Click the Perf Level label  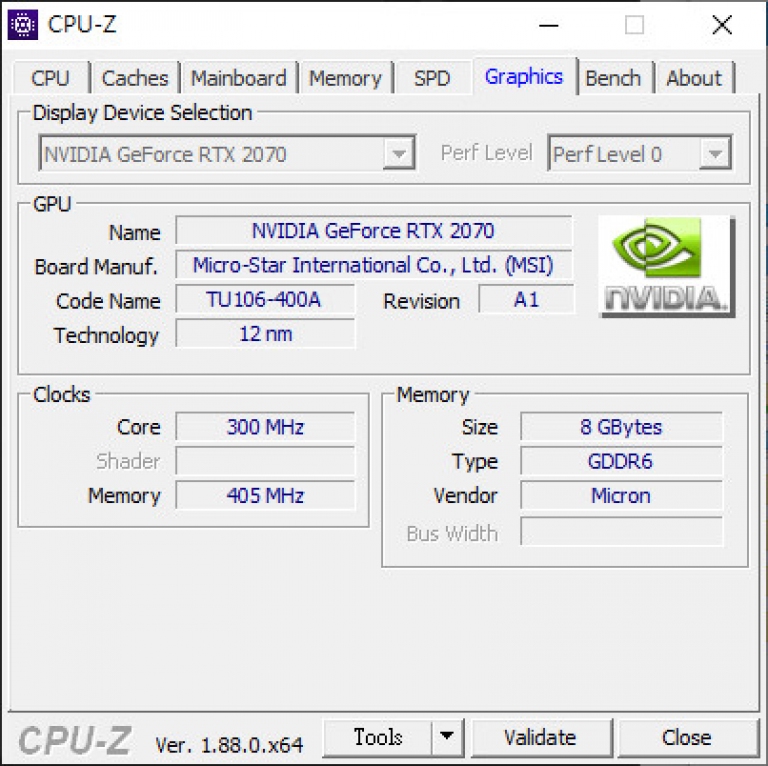pos(486,153)
